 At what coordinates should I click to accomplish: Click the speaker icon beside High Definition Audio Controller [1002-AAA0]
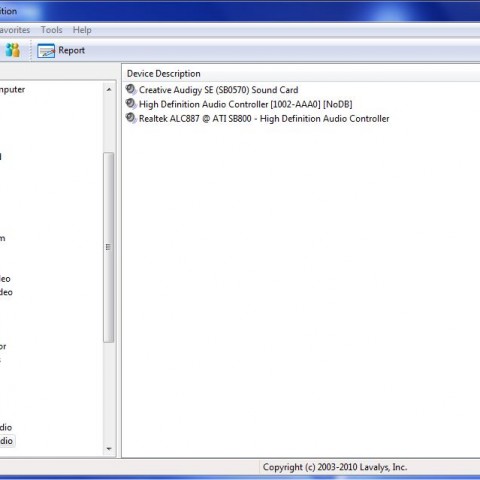coord(131,104)
